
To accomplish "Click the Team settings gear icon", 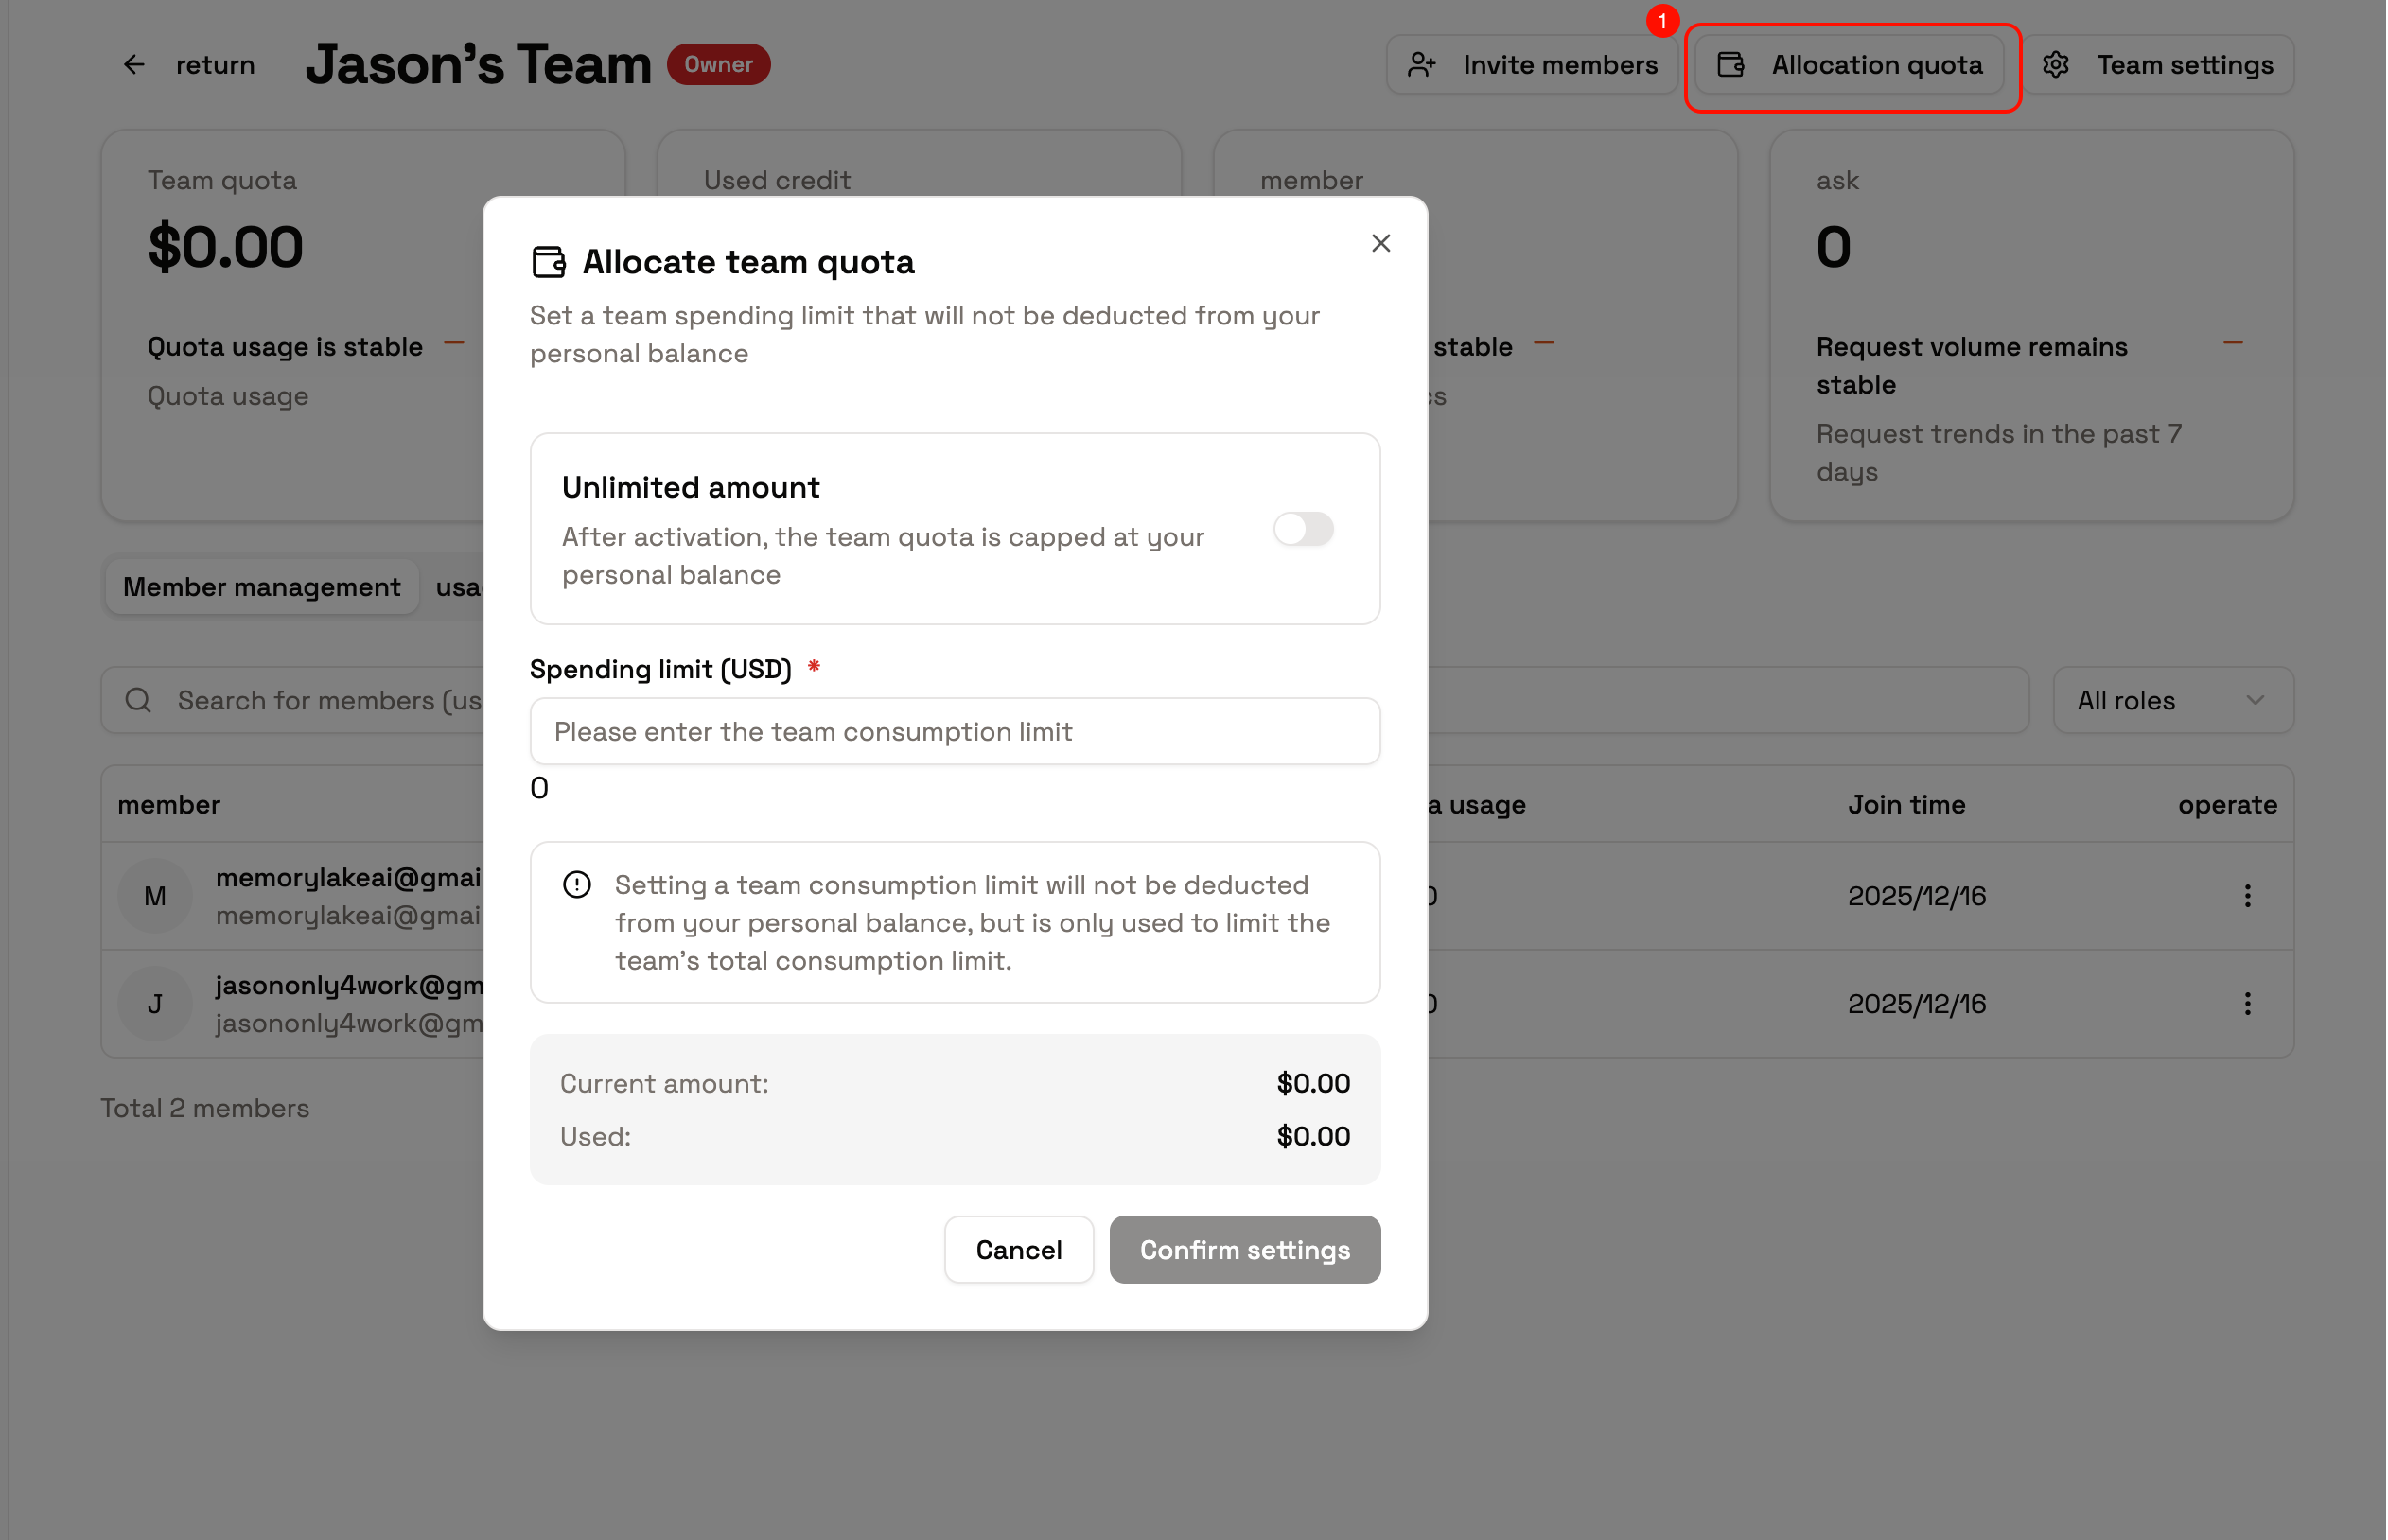I will [2056, 64].
